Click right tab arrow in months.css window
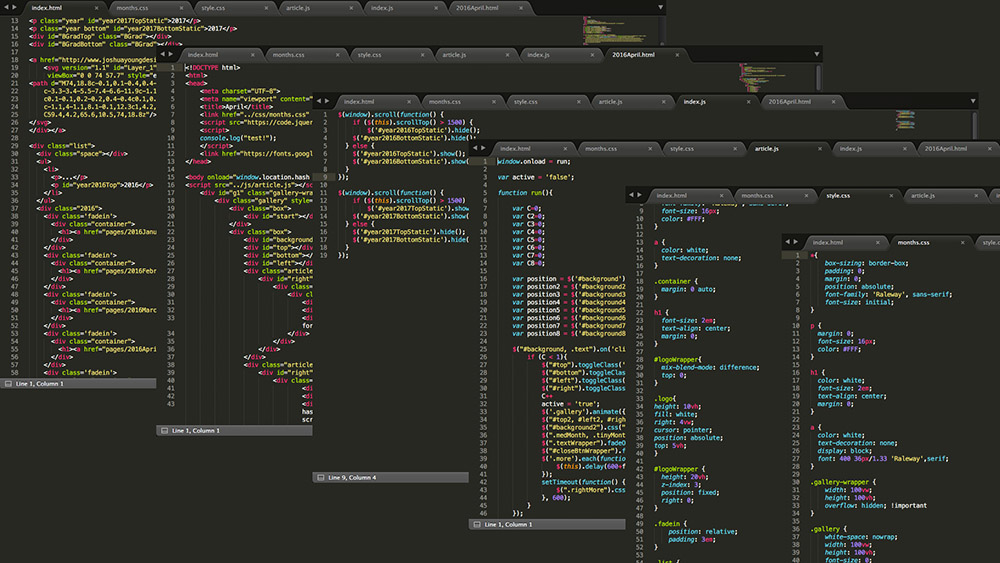Image resolution: width=1000 pixels, height=563 pixels. tap(796, 242)
